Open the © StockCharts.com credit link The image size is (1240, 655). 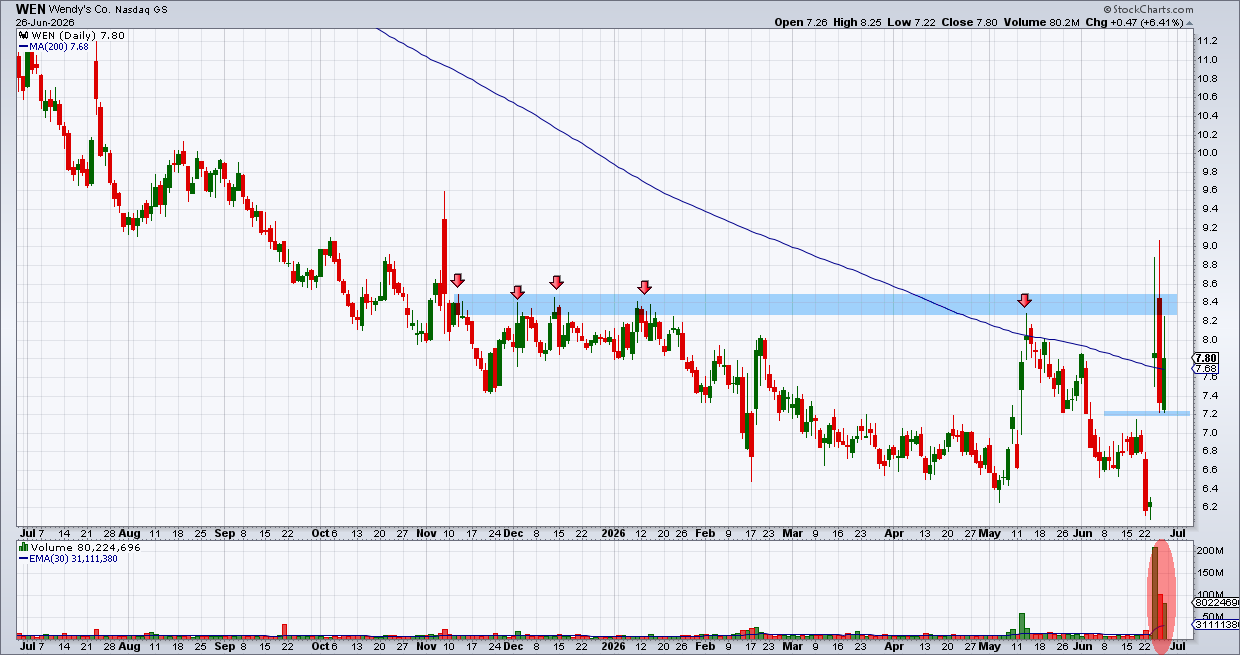(1149, 8)
